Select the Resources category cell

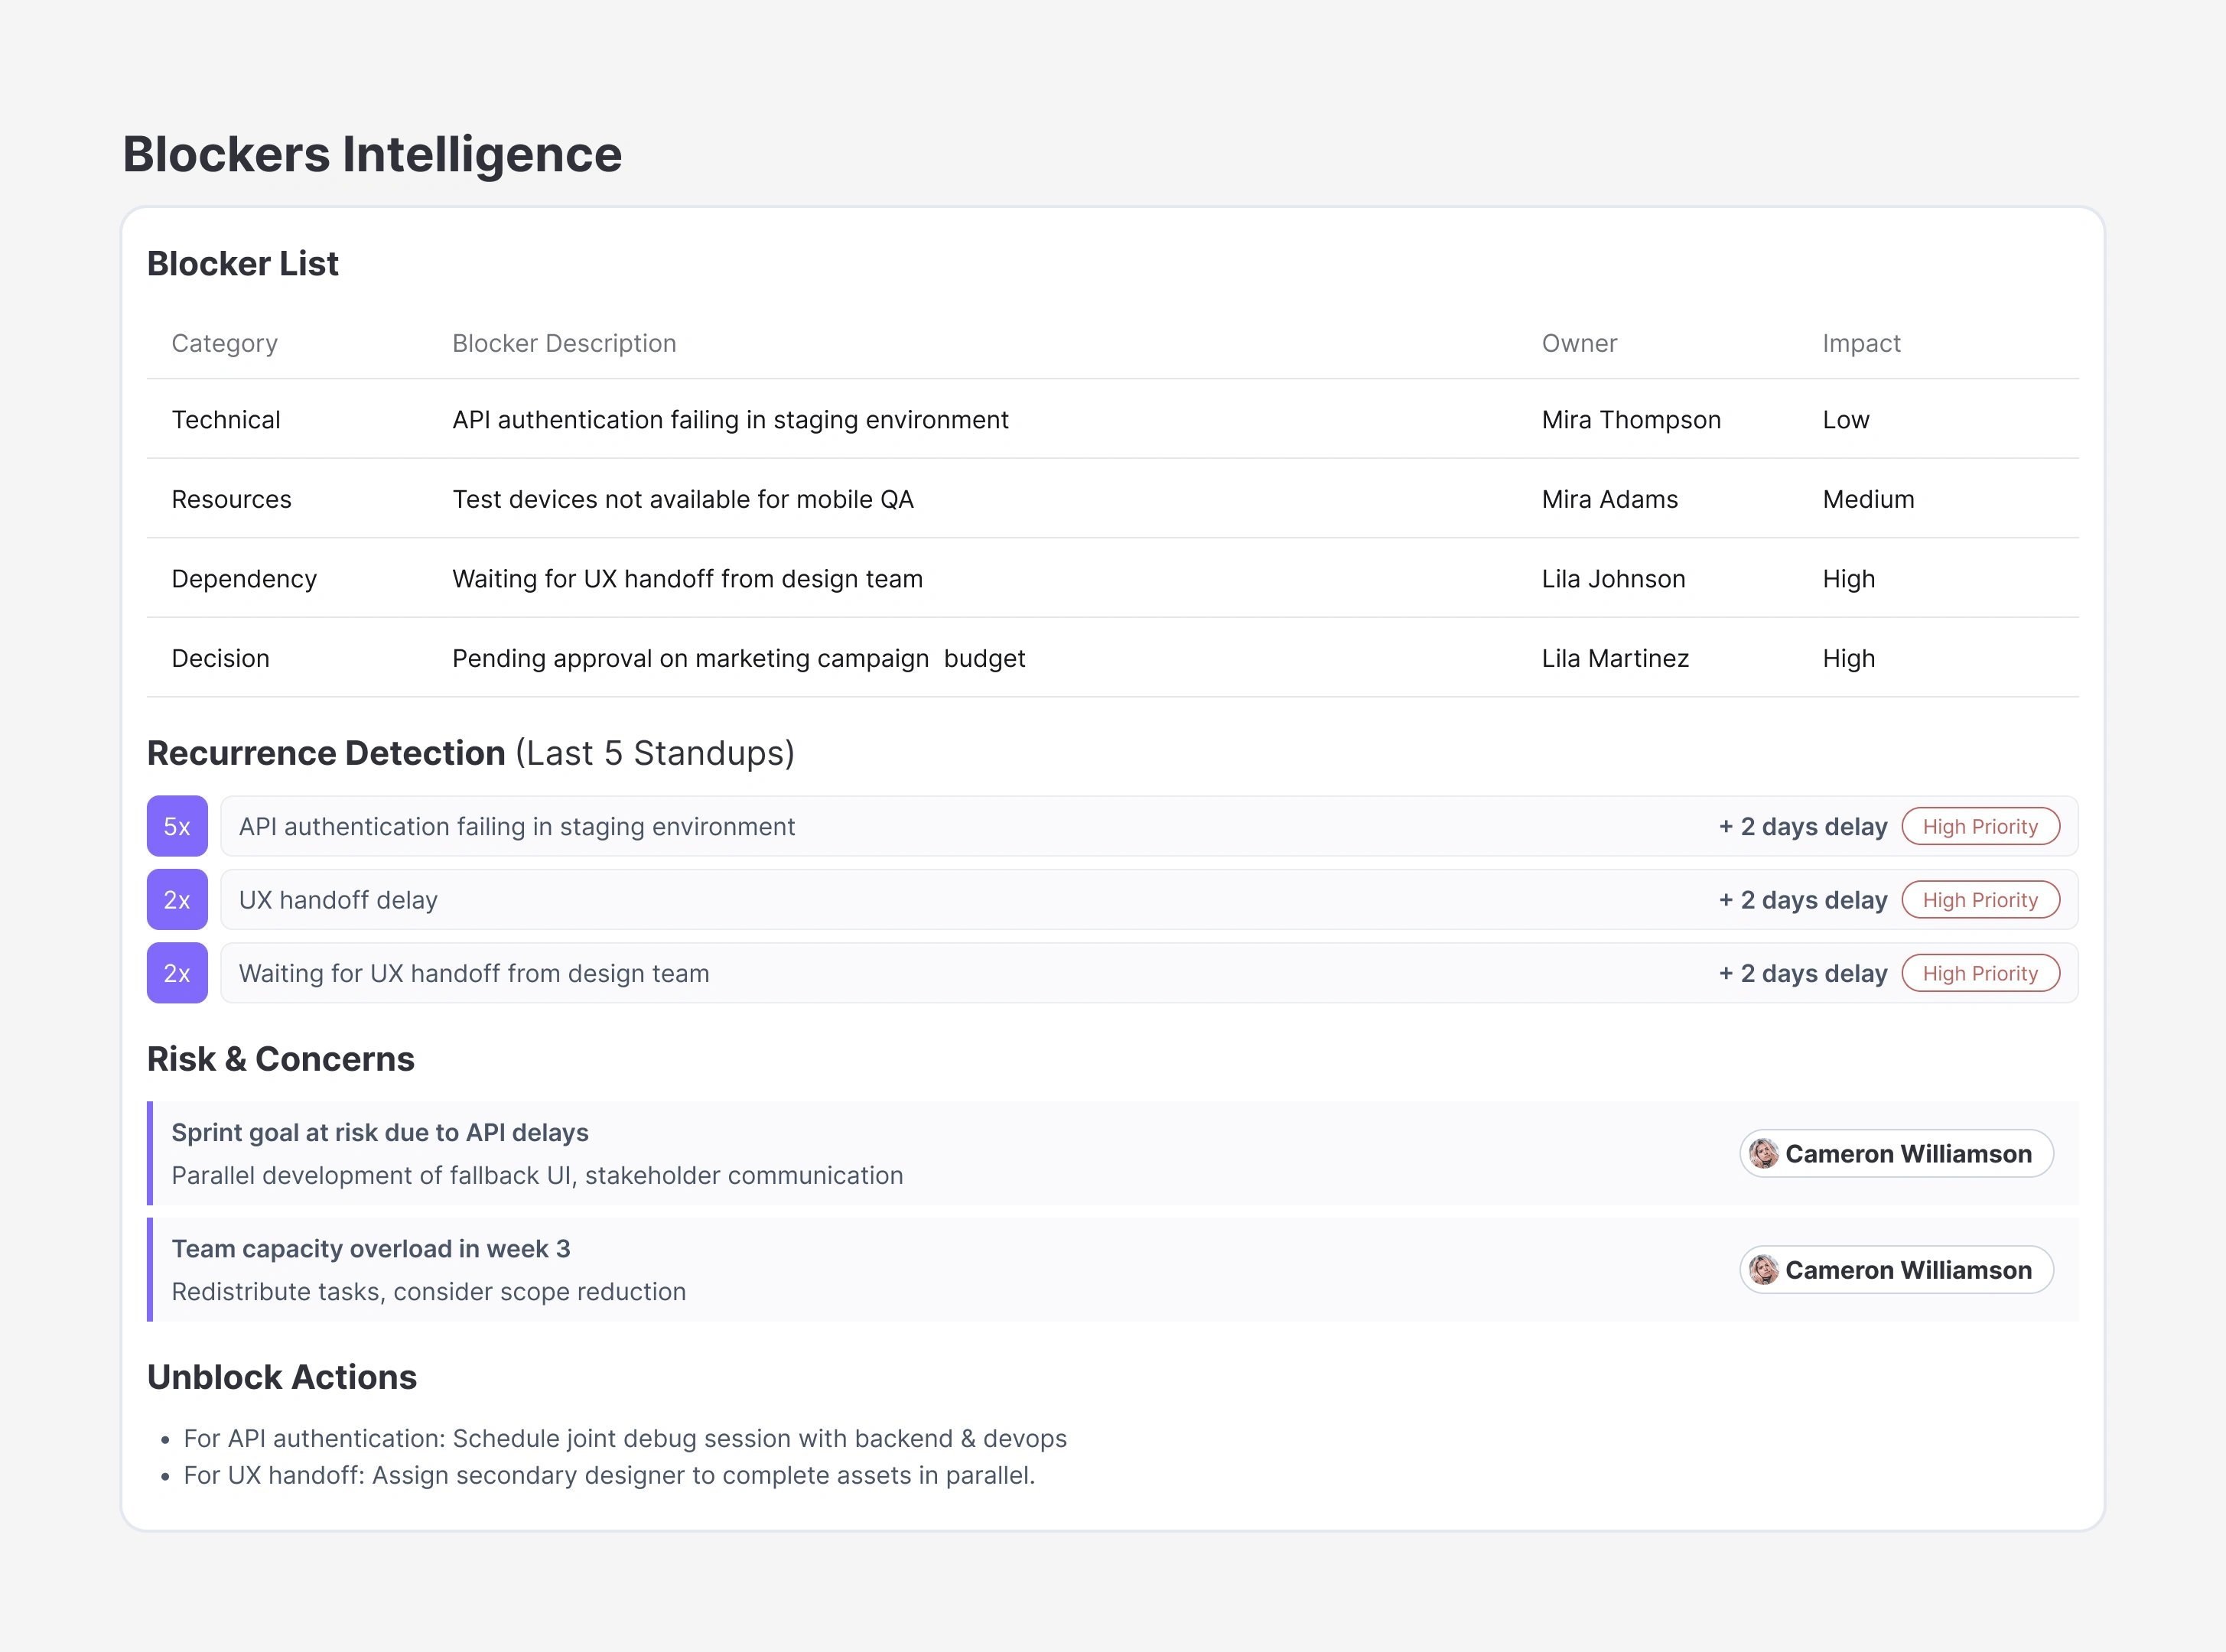pos(232,499)
